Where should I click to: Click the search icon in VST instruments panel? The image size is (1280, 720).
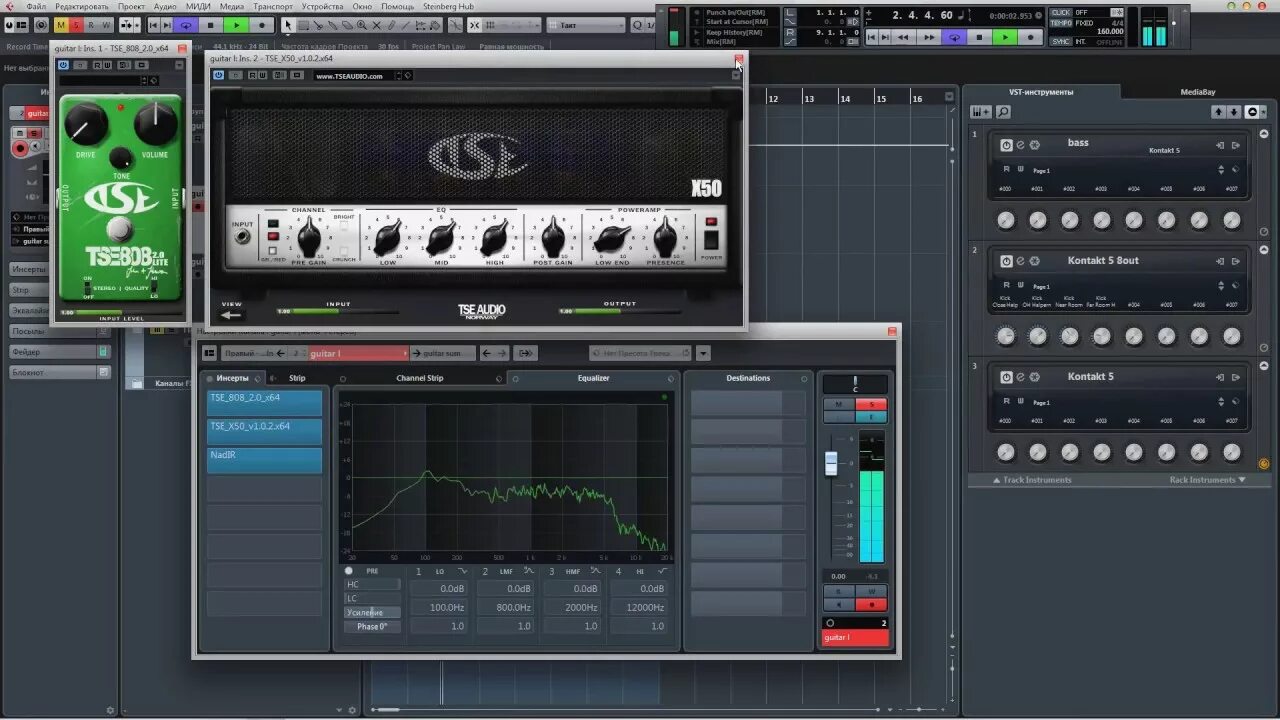click(1003, 112)
